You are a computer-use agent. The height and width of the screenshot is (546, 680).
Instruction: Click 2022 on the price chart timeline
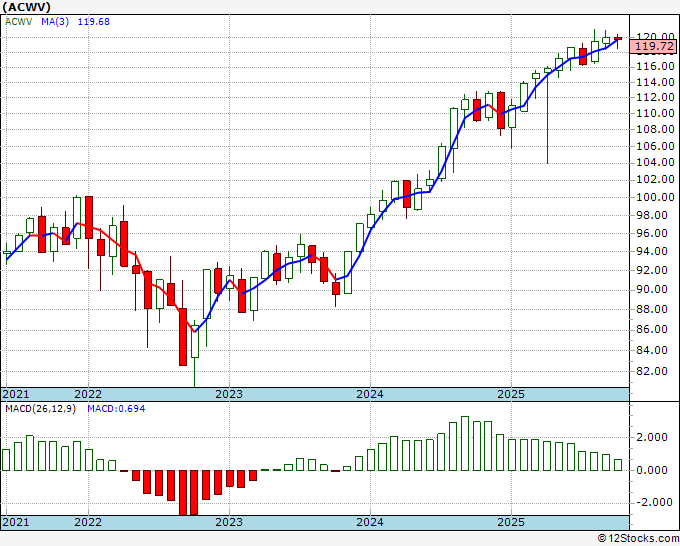(x=88, y=394)
